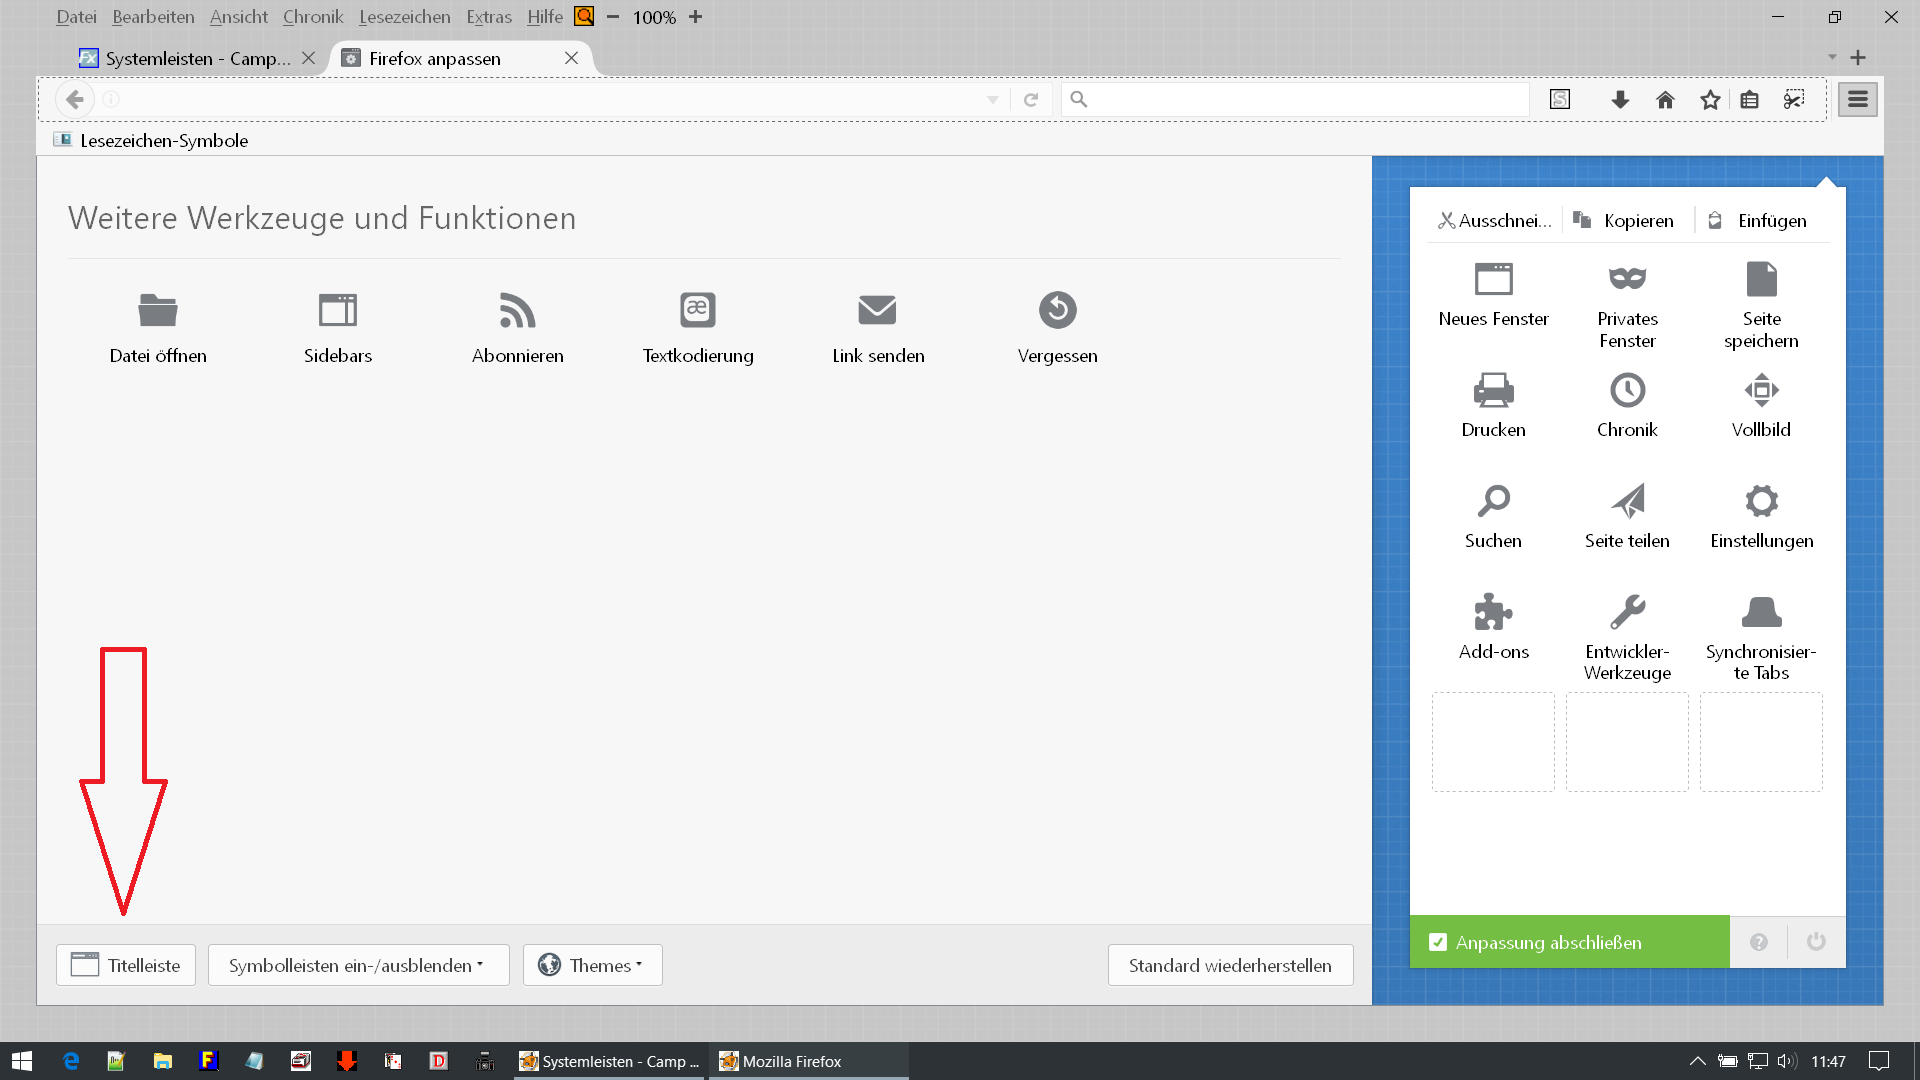Click the Anpassung abschließen checkbox

click(x=1438, y=942)
